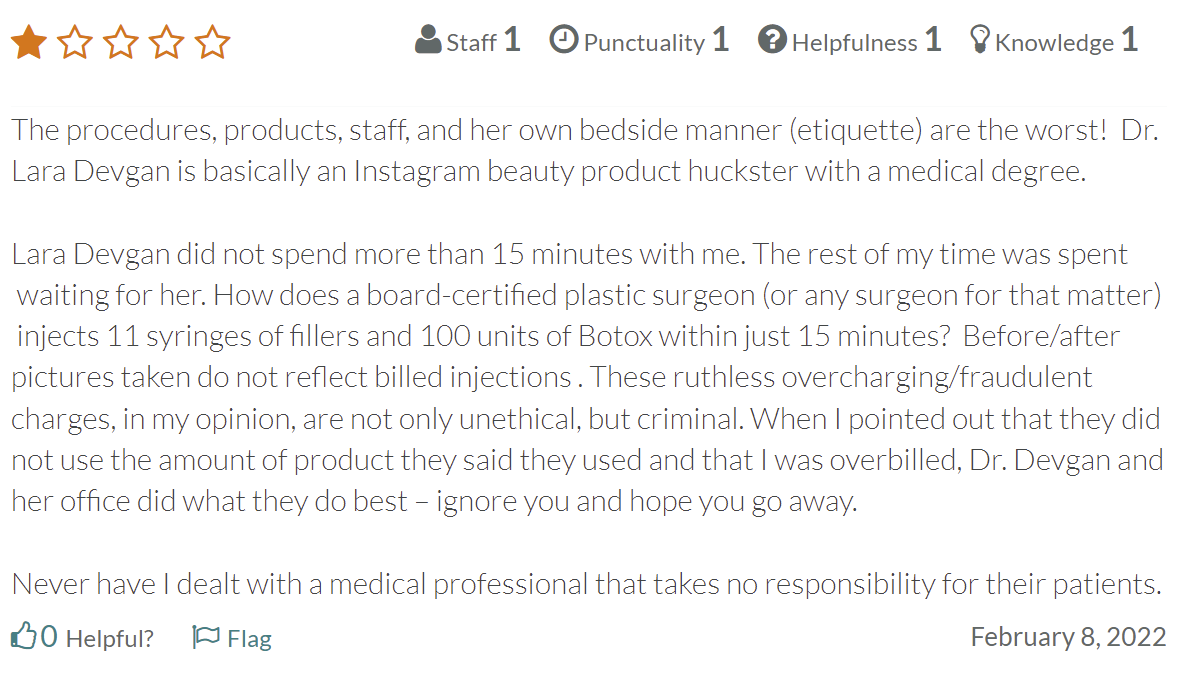Click the helpful vote count zero
Screen dimensions: 1194x689
point(48,637)
